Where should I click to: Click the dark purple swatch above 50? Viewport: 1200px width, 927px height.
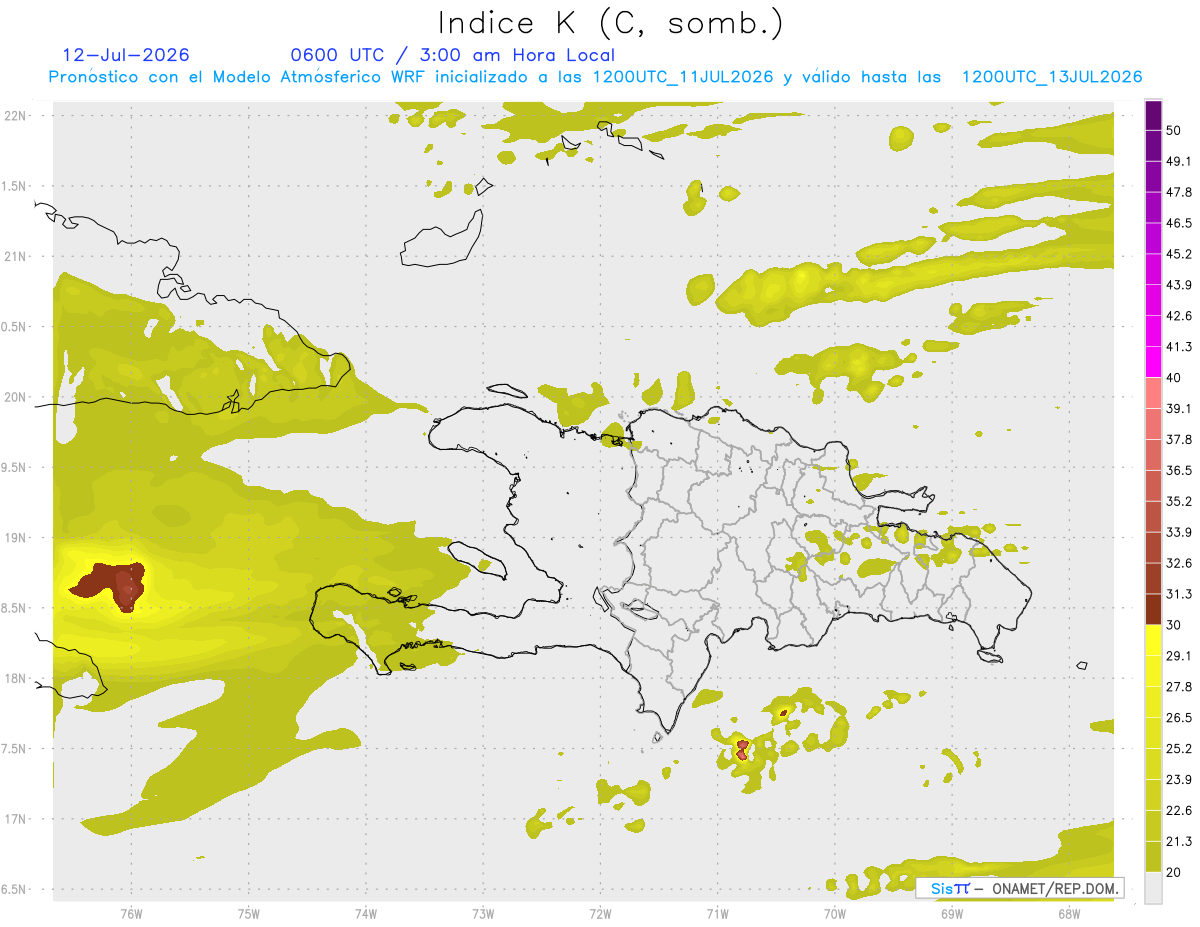pos(1153,116)
